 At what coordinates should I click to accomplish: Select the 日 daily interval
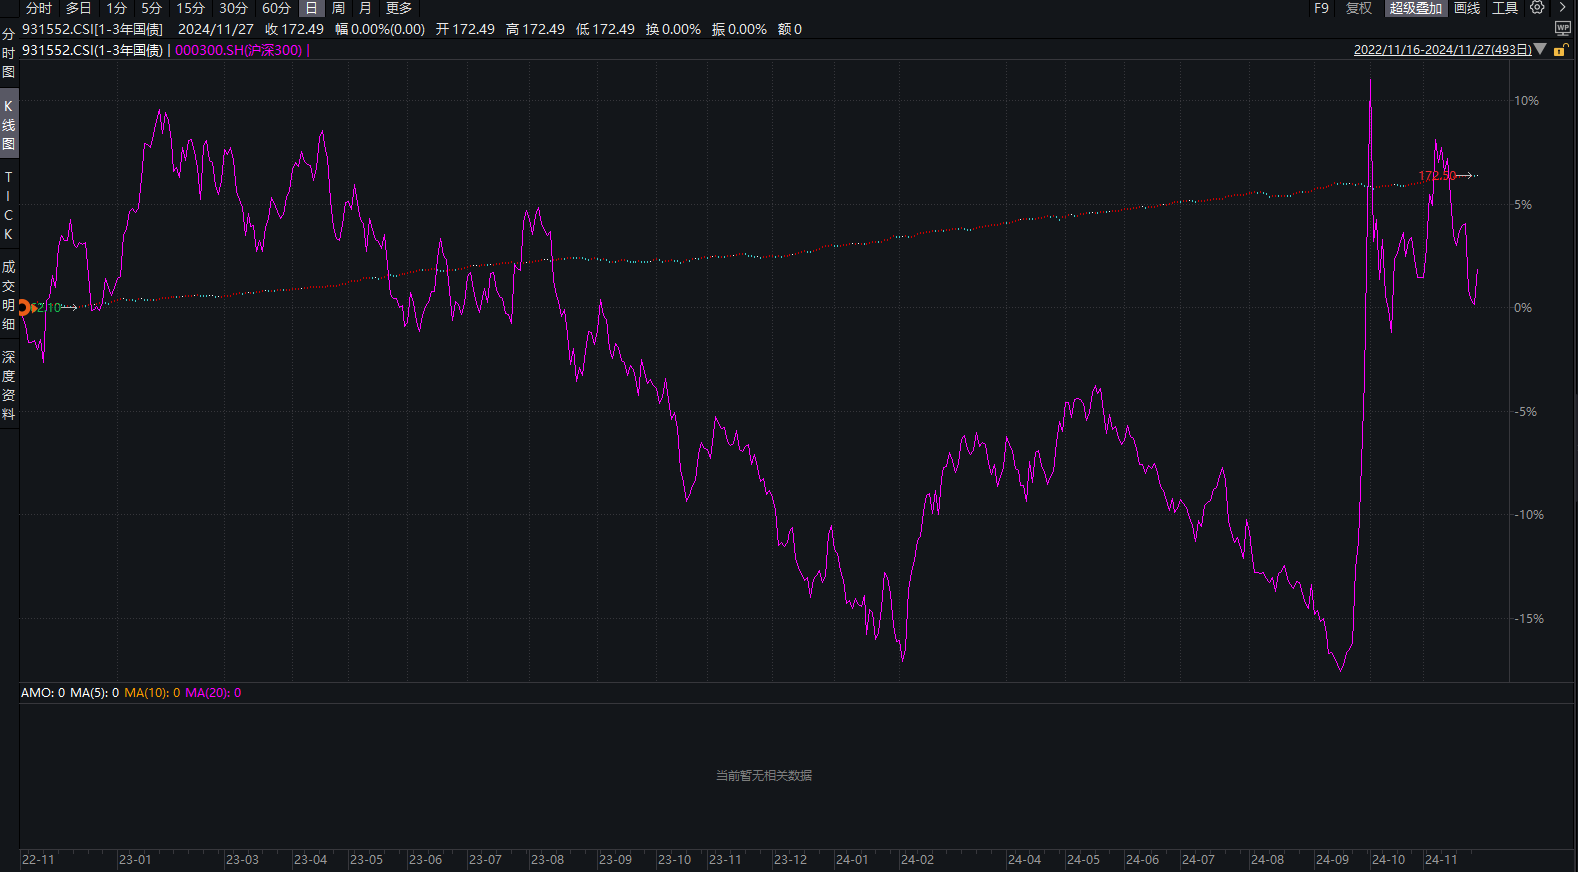tap(311, 8)
